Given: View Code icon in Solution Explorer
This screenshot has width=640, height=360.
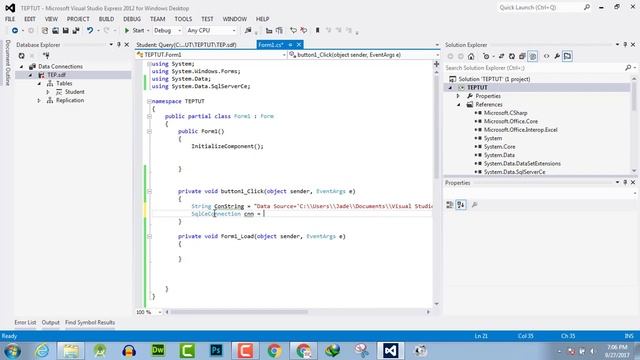Looking at the screenshot, I should [x=547, y=56].
